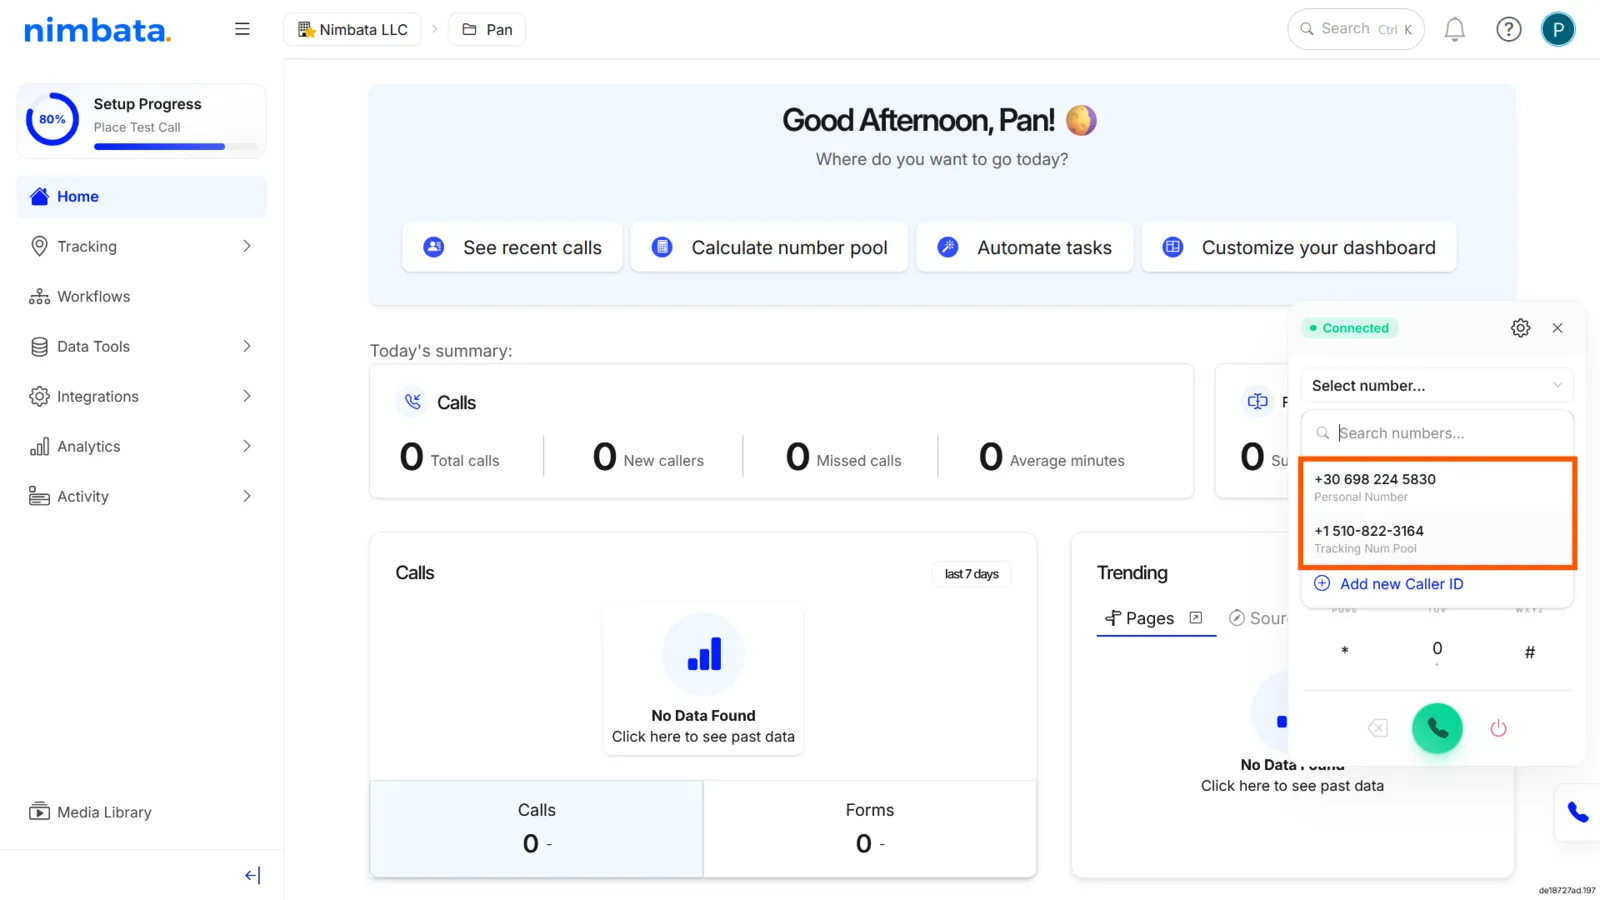Click backspace delete icon in dialer

pos(1378,728)
